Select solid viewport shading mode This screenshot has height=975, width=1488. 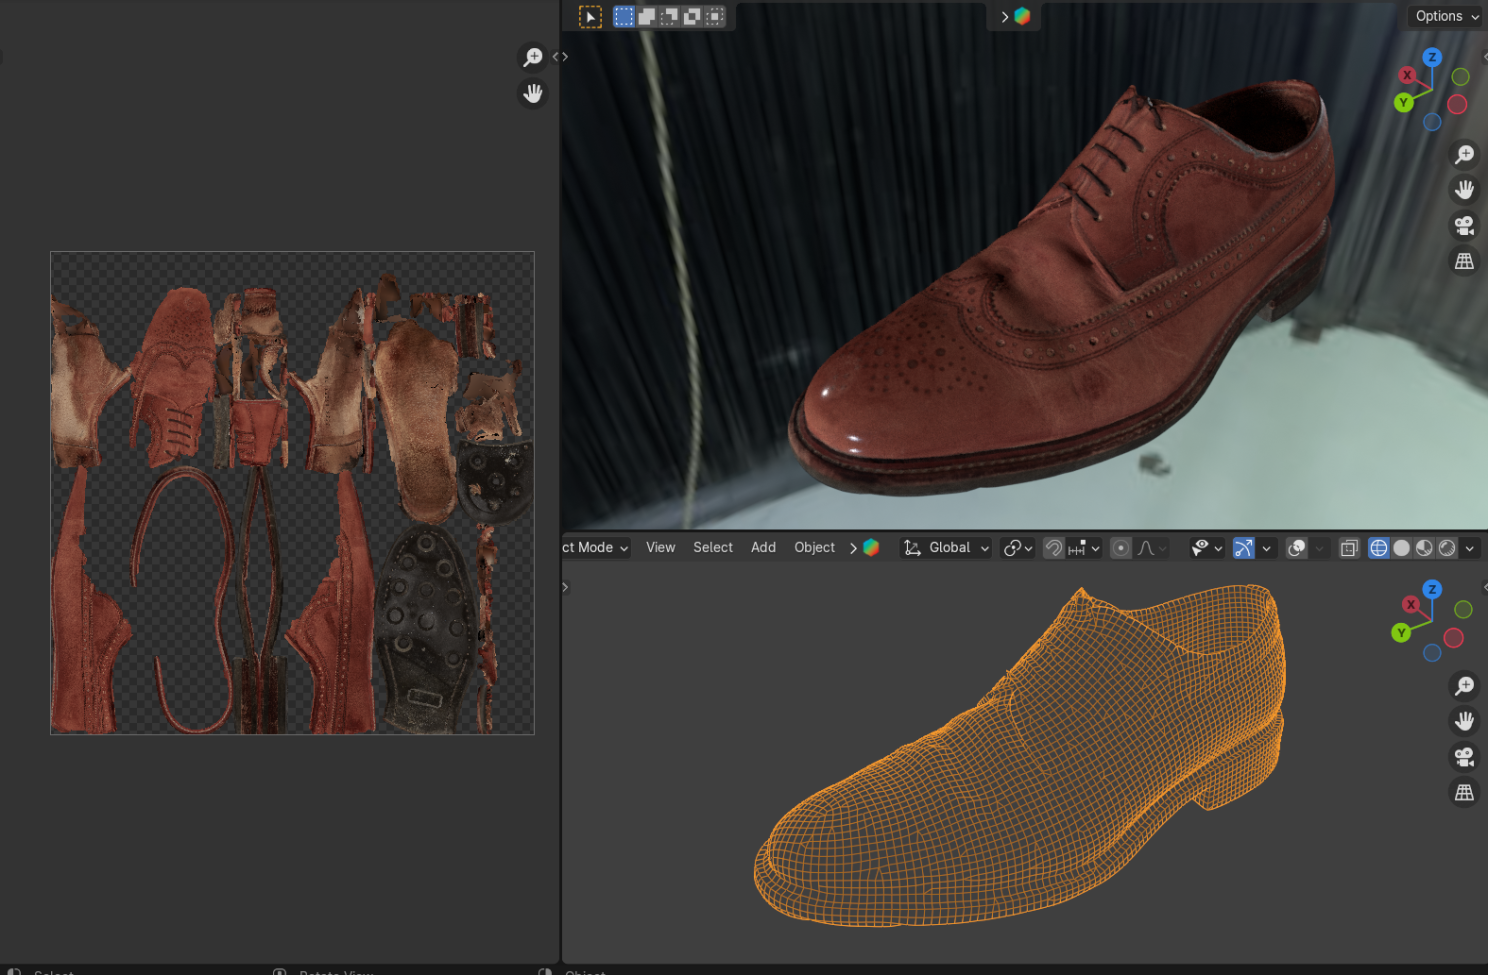coord(1401,548)
